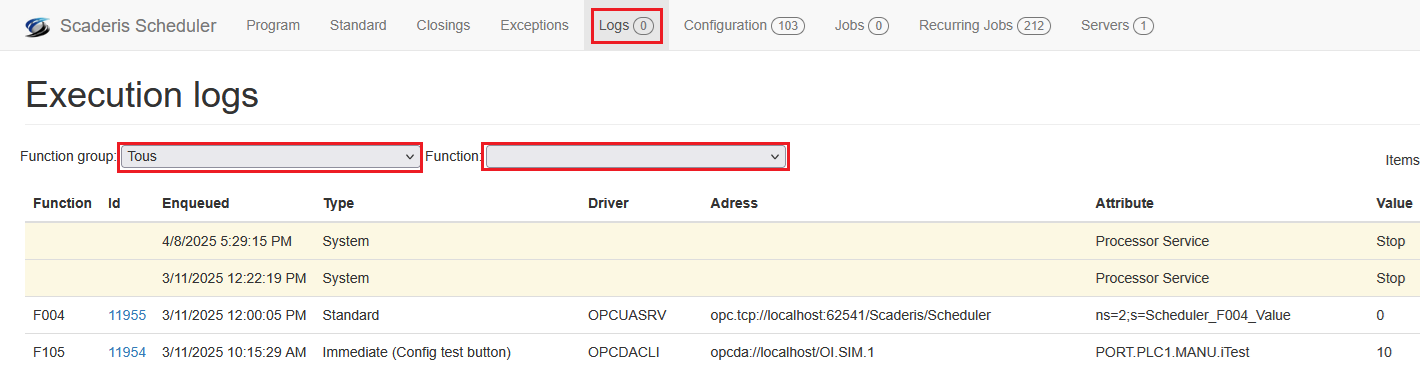
Task: Click timestamp 3/11/2025 12:00:05 PM
Action: click(234, 315)
